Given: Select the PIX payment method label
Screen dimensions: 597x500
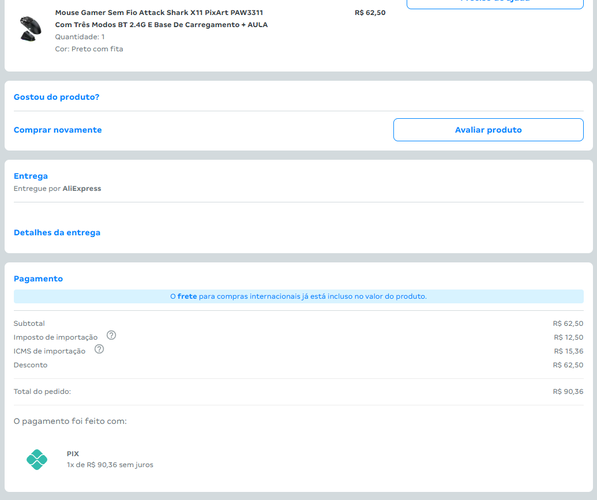Looking at the screenshot, I should tap(73, 454).
